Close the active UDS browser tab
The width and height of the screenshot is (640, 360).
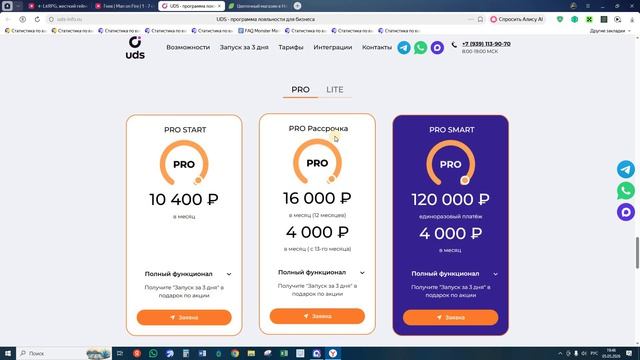click(219, 6)
